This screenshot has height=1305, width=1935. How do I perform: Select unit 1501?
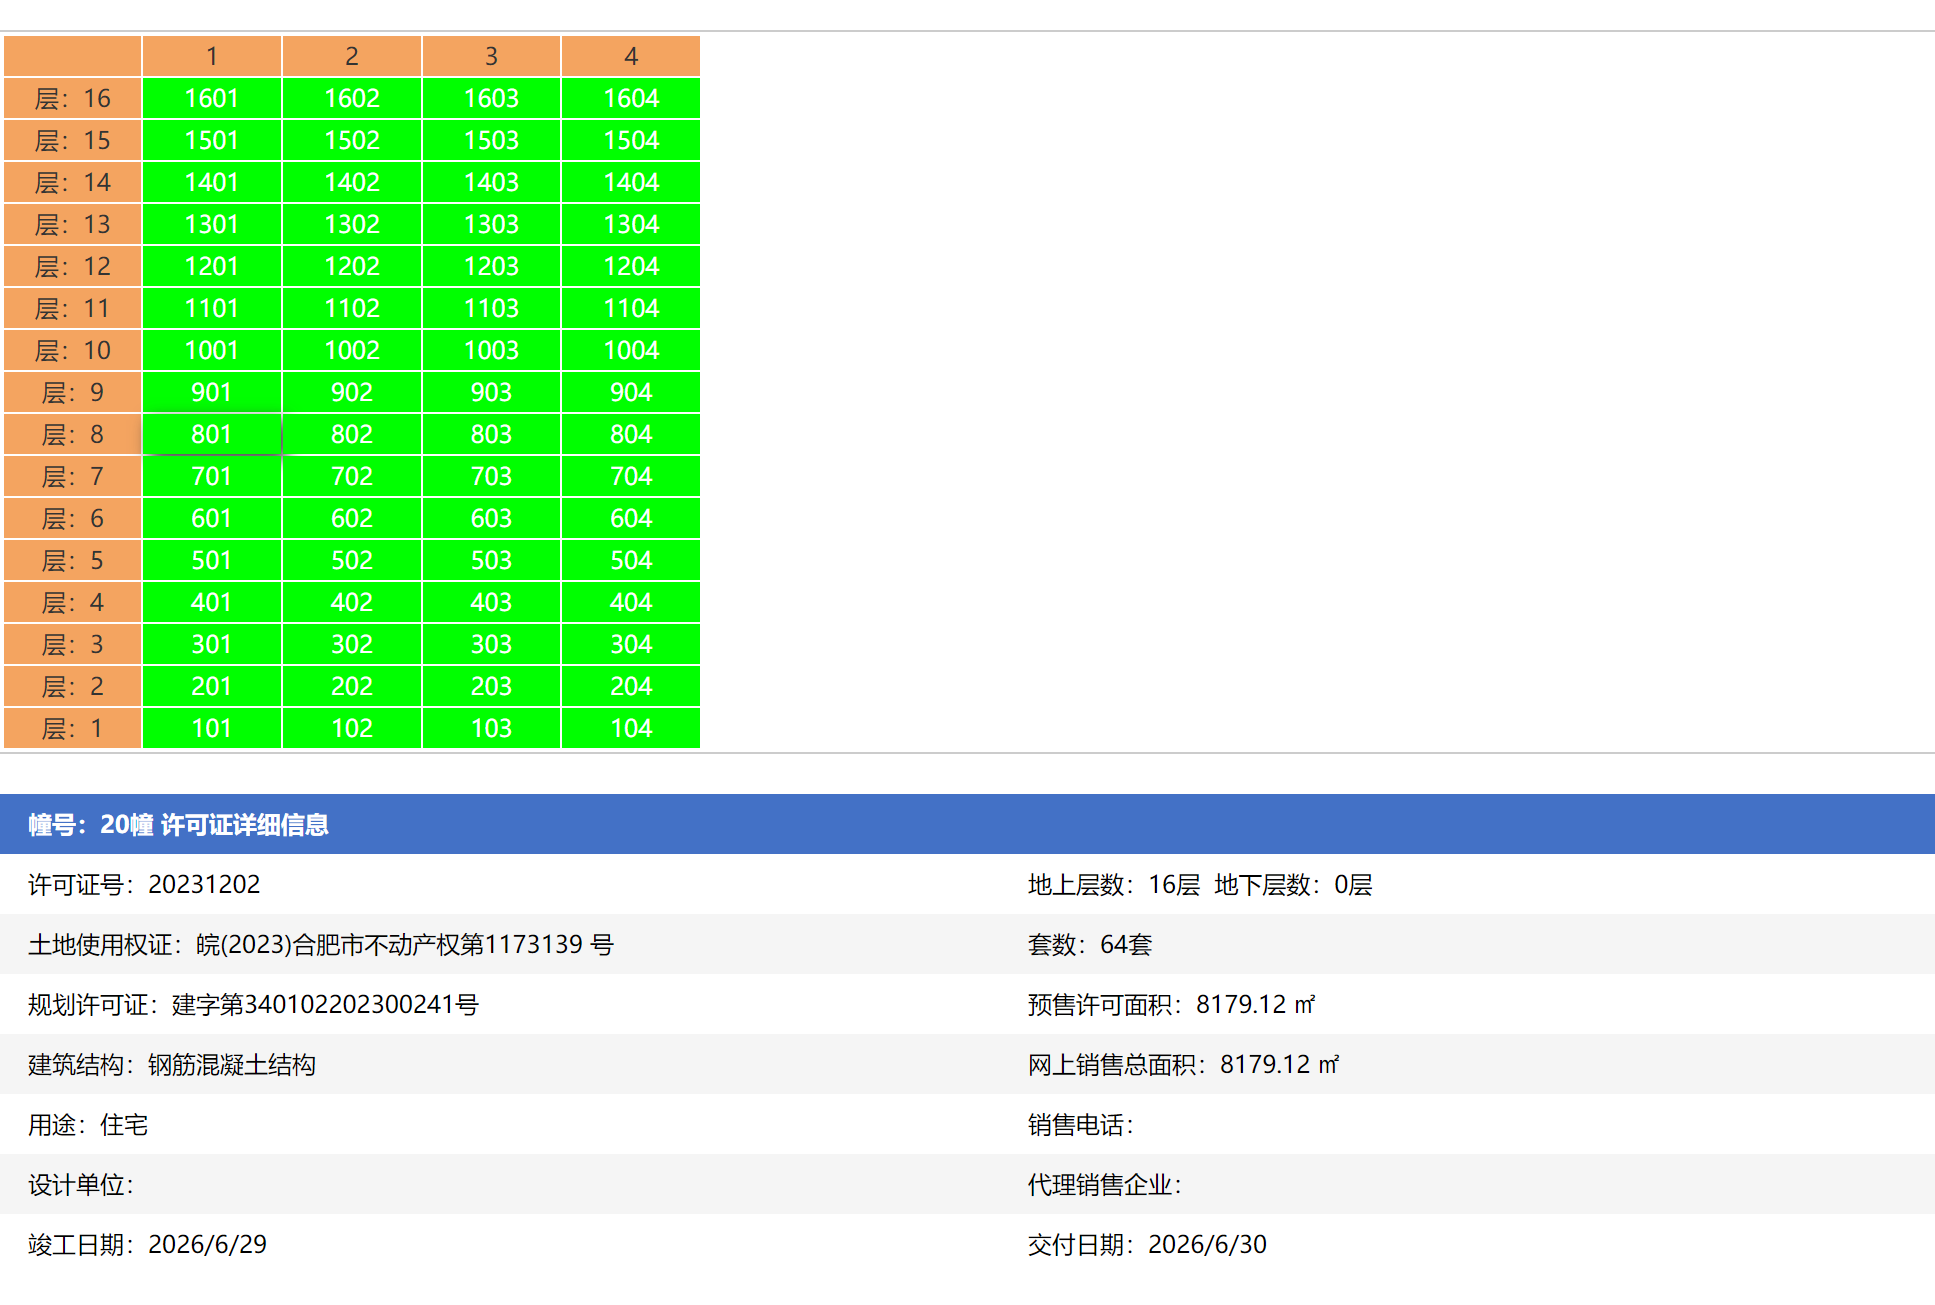click(x=212, y=140)
